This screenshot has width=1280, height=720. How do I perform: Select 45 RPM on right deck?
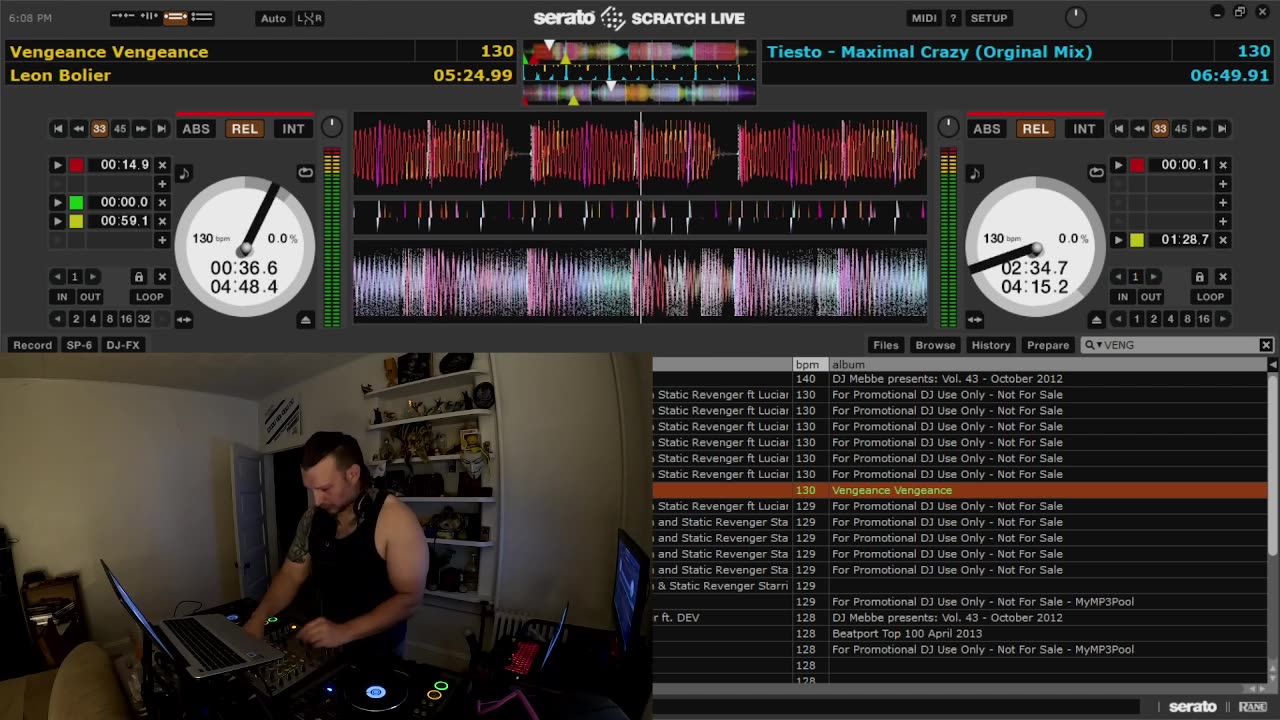click(x=1181, y=128)
